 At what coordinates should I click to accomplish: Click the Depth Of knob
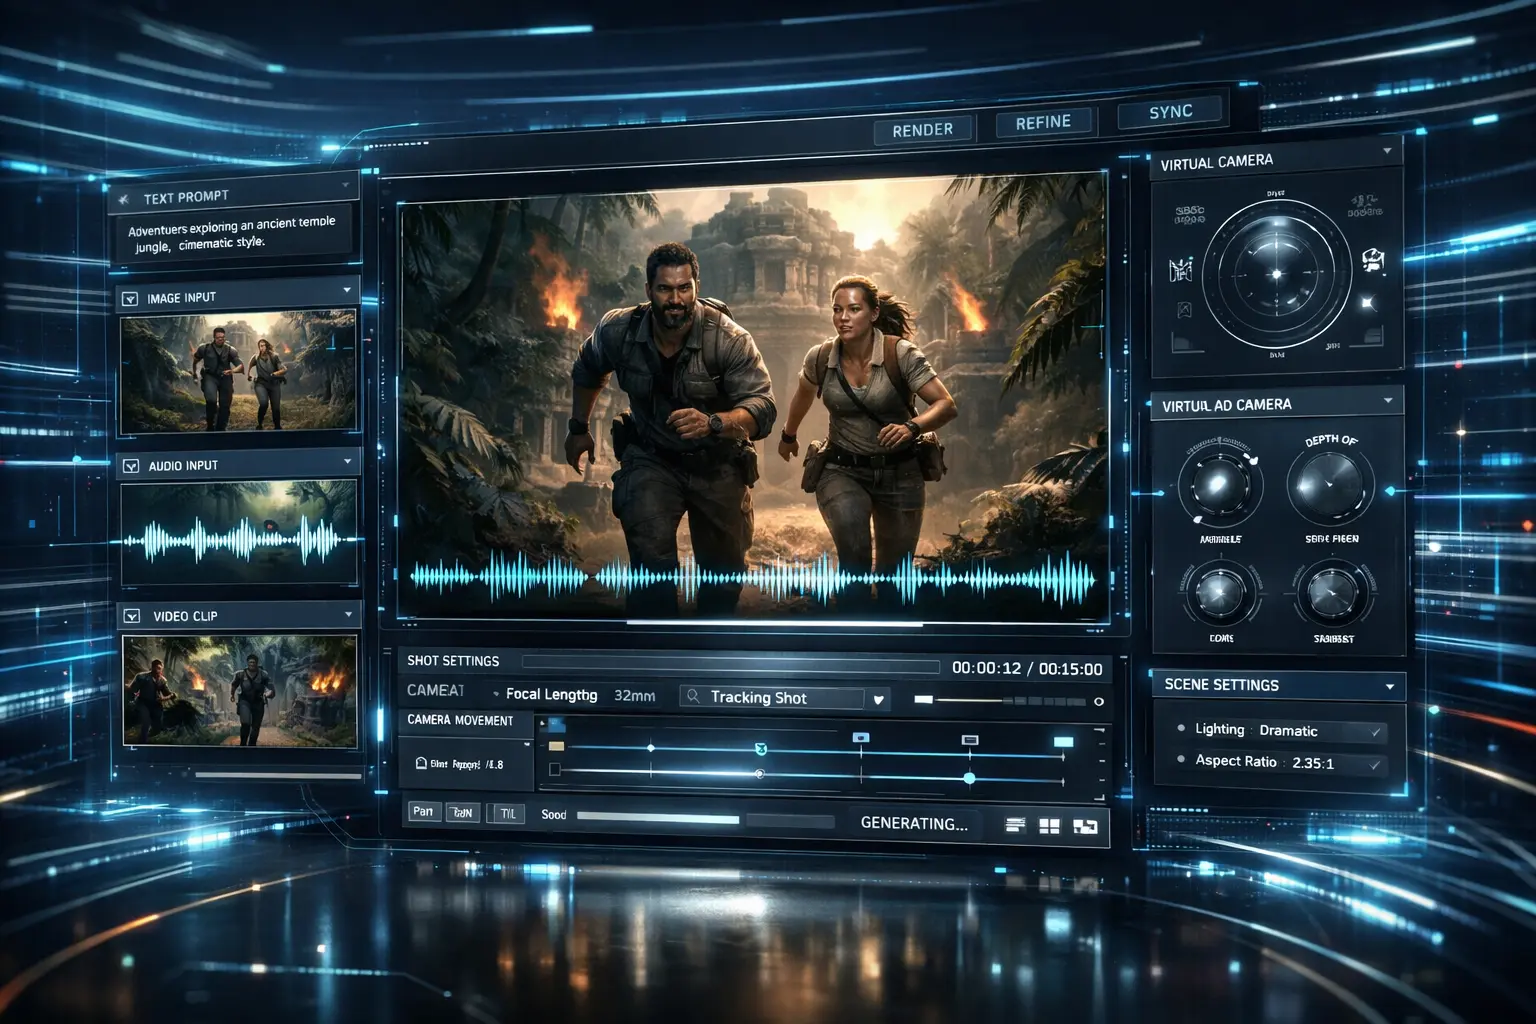[x=1328, y=486]
